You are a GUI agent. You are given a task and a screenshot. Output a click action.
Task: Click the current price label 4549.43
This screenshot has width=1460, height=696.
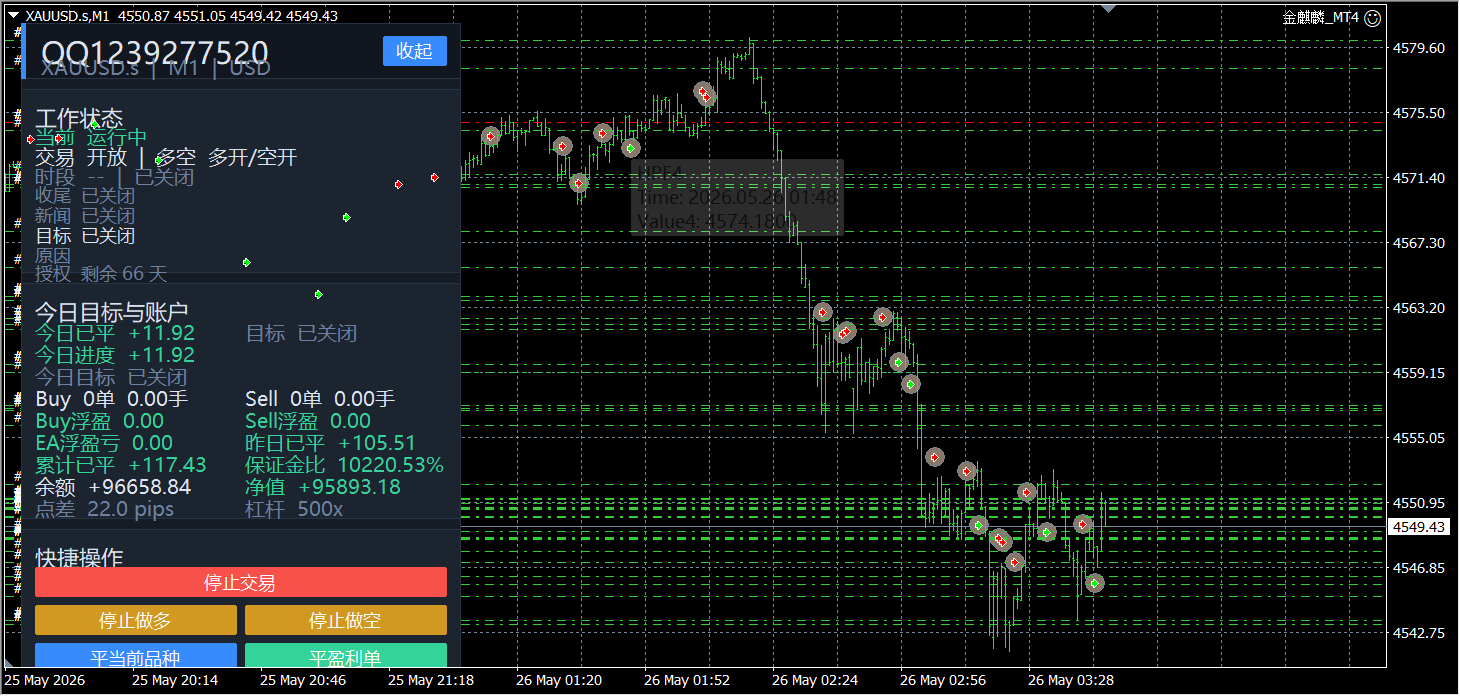pos(1418,527)
